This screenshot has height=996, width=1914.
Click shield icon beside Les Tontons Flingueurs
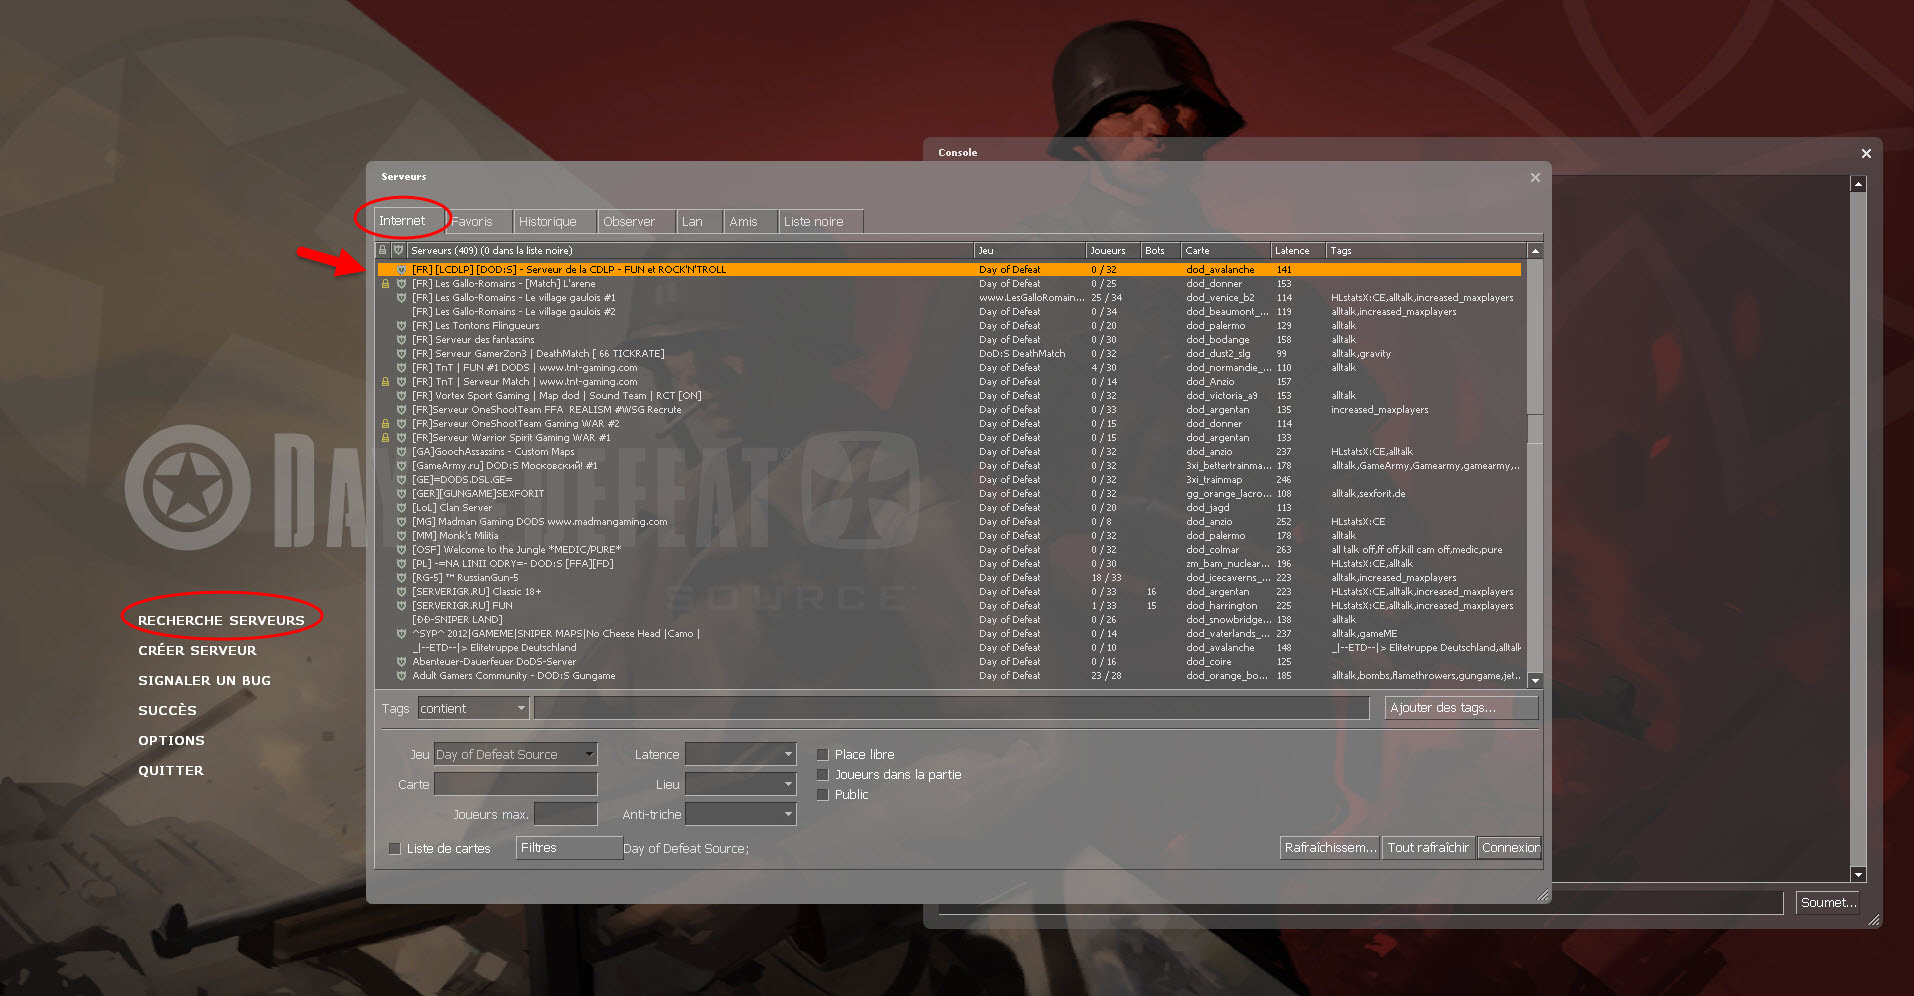point(401,326)
